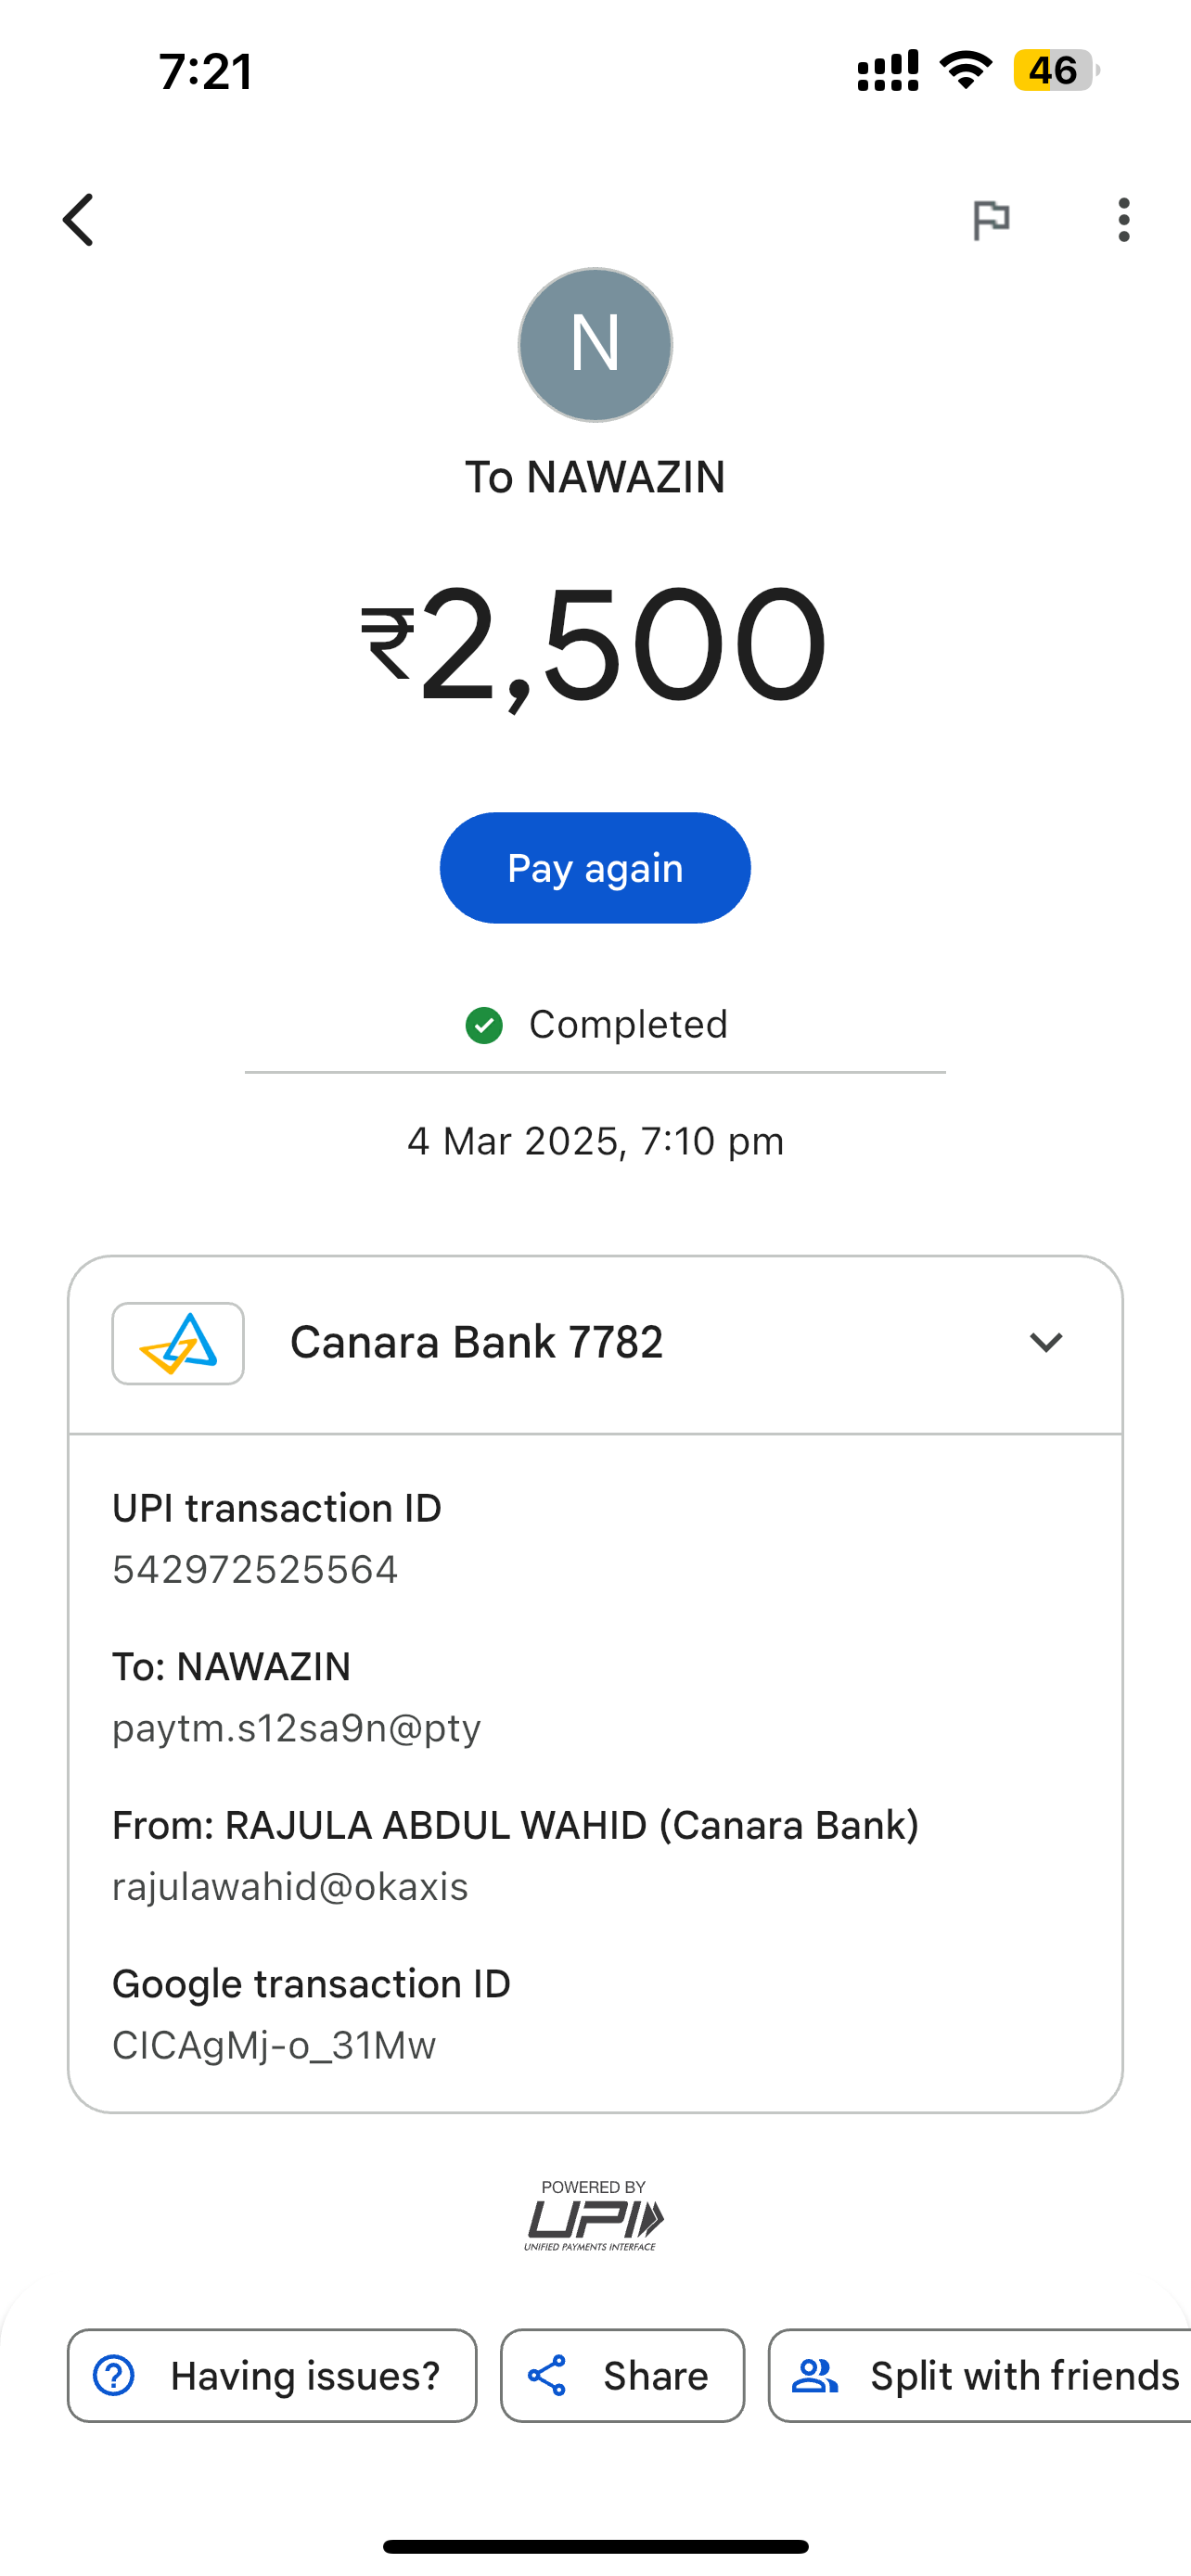The image size is (1191, 2576).
Task: Tap the Wi-Fi icon in status bar
Action: pos(965,70)
